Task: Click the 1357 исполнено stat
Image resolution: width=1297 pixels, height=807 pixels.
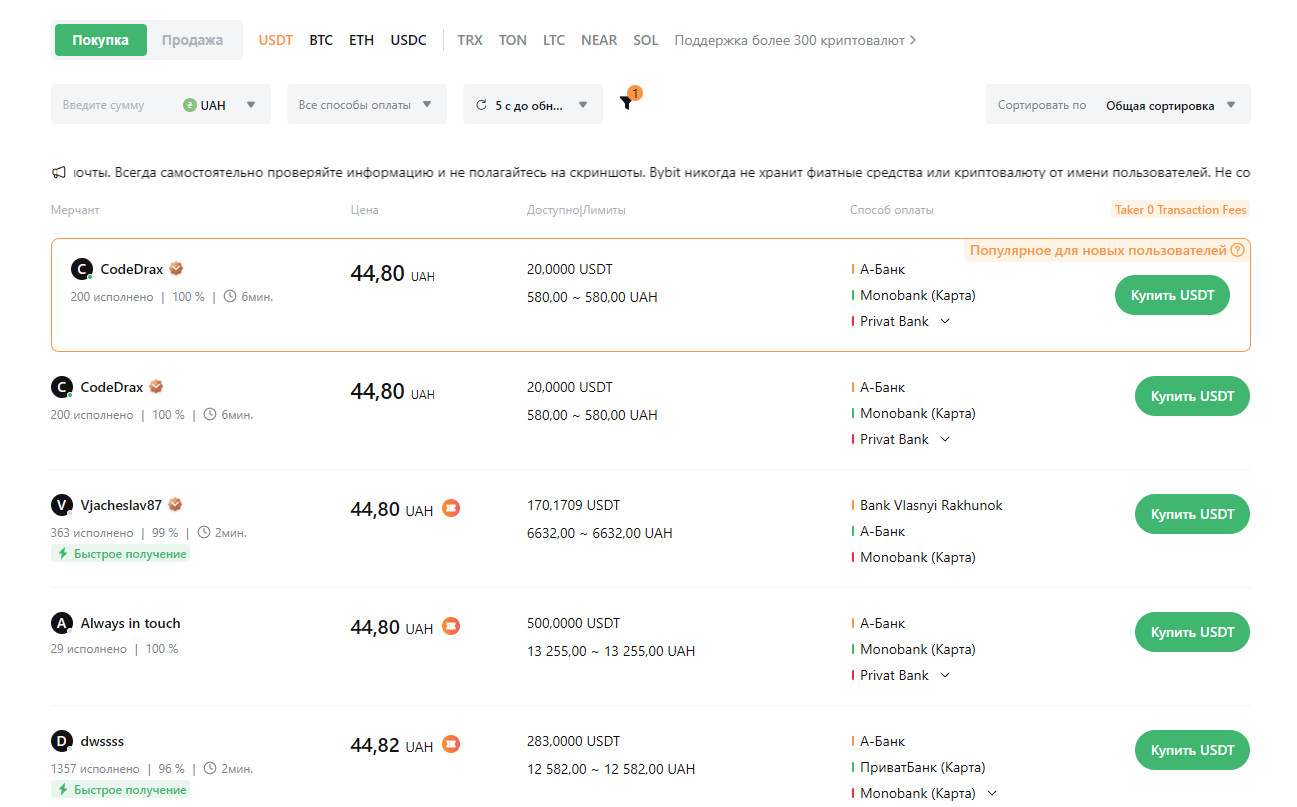Action: (95, 768)
